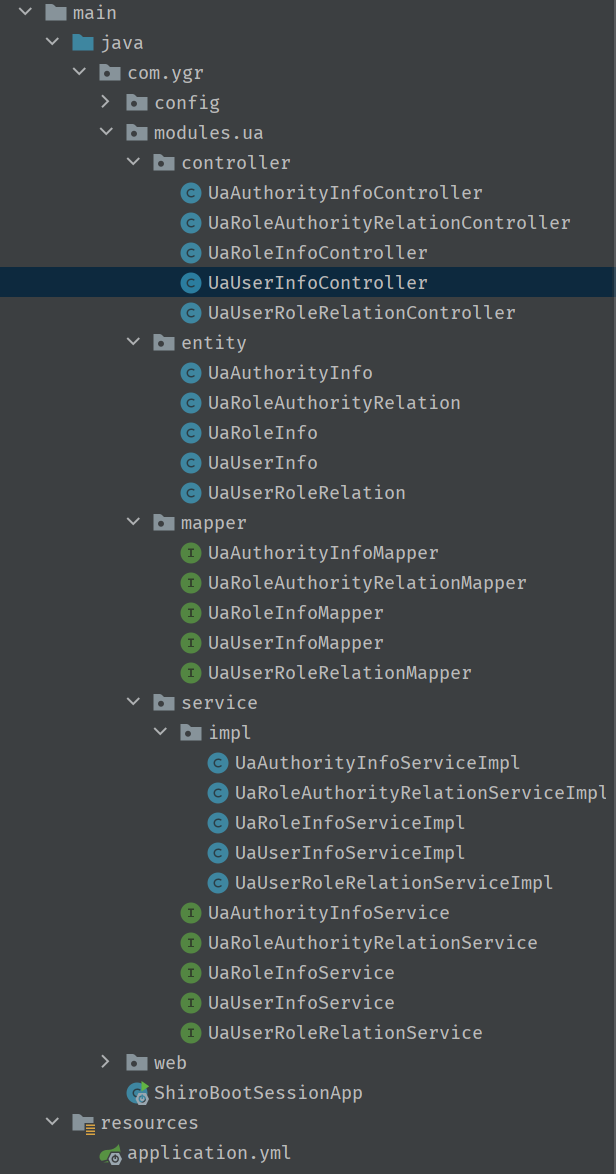Collapse the main folder chevron
The width and height of the screenshot is (616, 1174).
coord(25,13)
